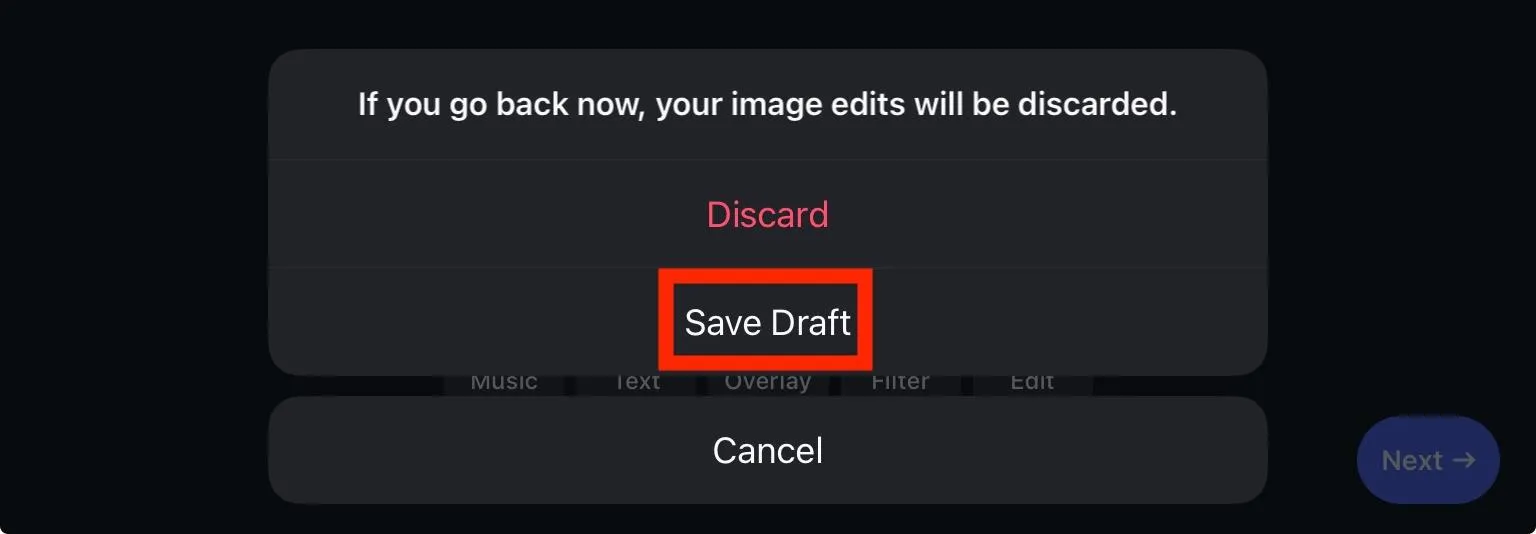This screenshot has height=534, width=1536.
Task: Dismiss the dialog with Cancel
Action: point(767,450)
